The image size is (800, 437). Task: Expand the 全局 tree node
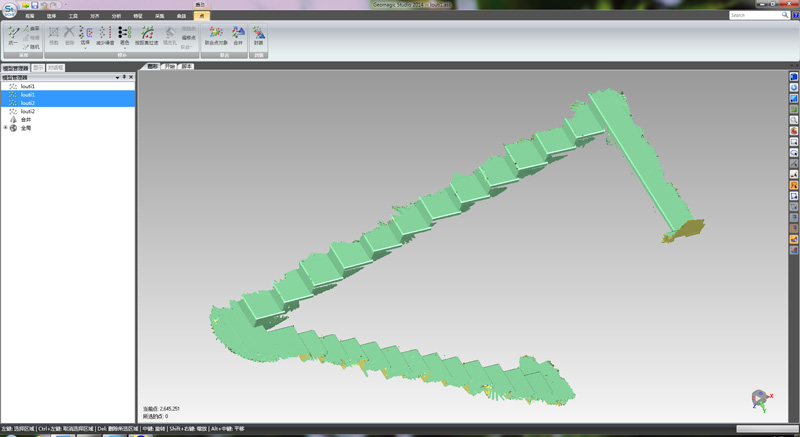5,128
